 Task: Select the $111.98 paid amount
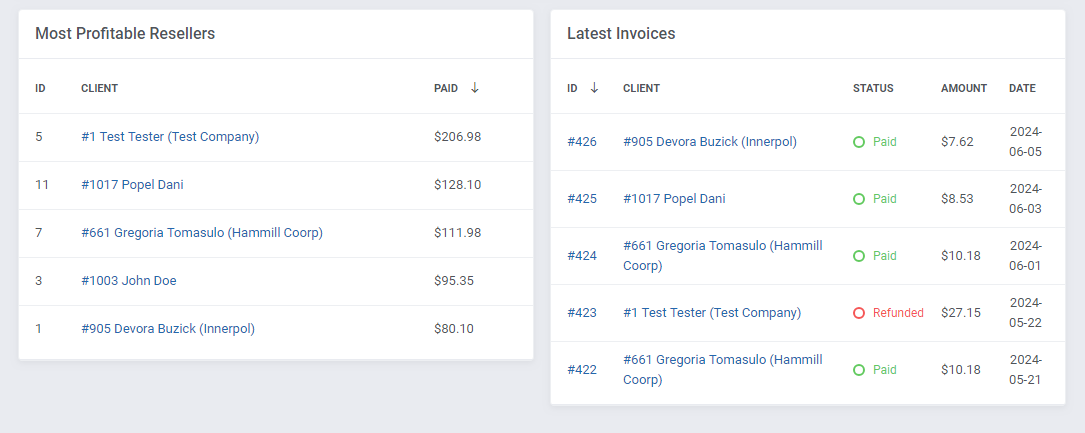[x=457, y=233]
